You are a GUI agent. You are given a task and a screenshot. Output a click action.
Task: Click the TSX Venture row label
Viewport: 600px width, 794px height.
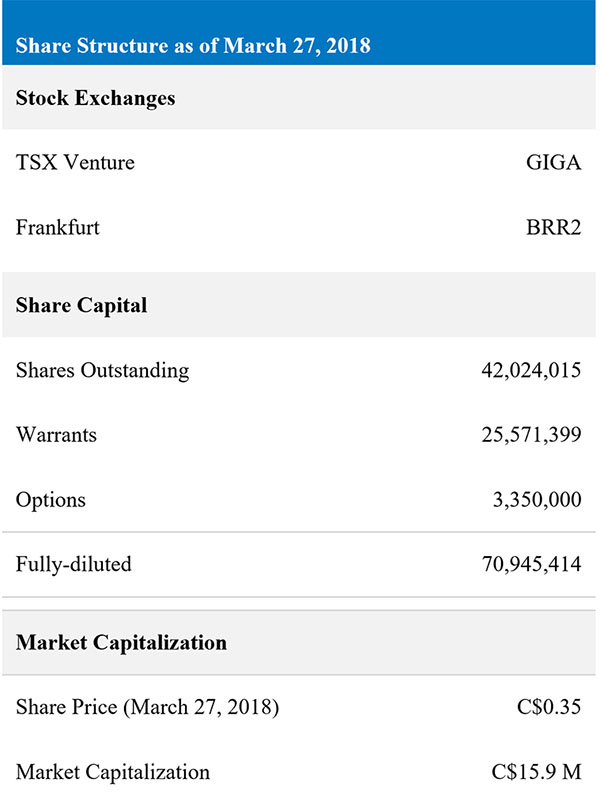tap(75, 163)
